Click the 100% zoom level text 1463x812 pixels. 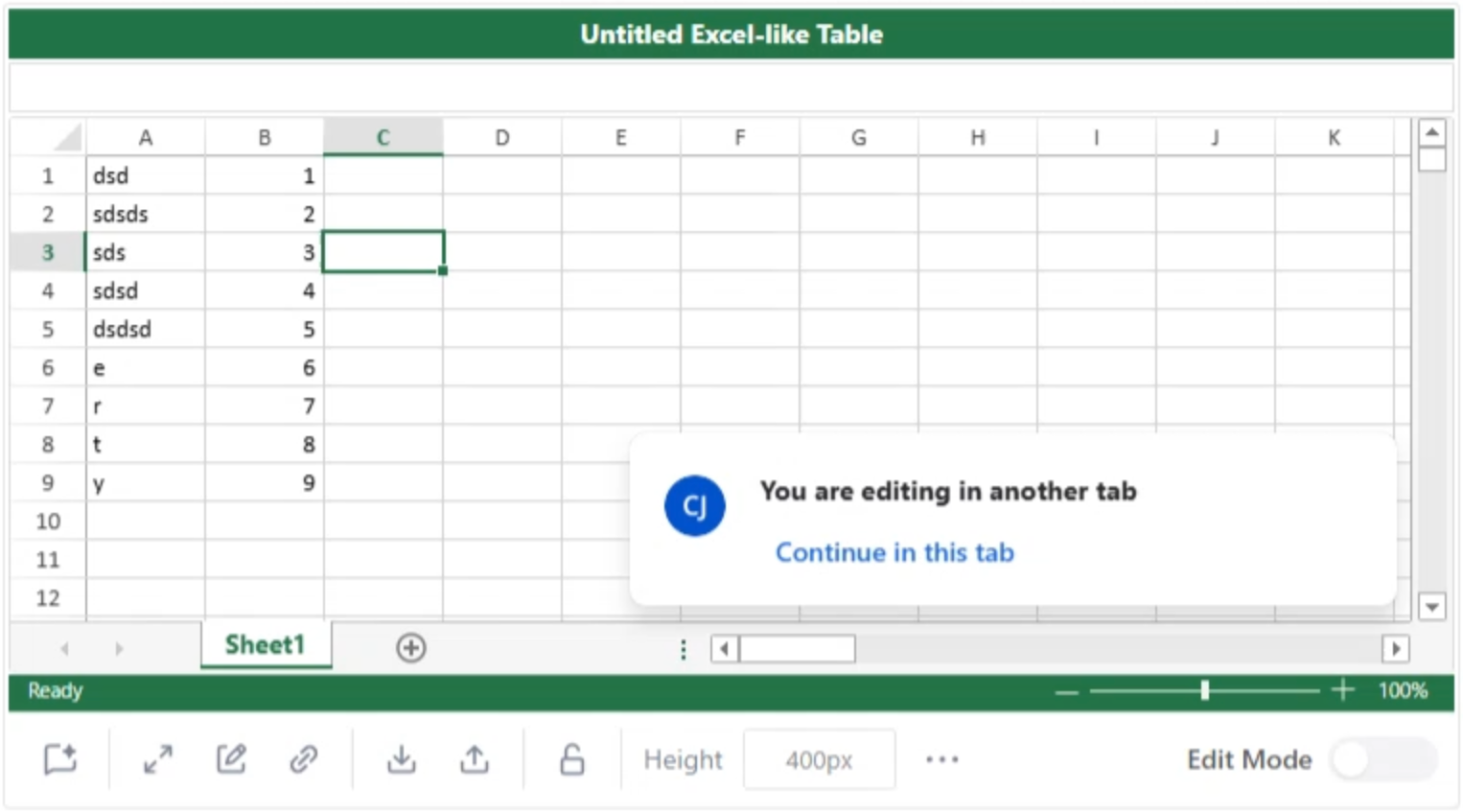(1403, 690)
